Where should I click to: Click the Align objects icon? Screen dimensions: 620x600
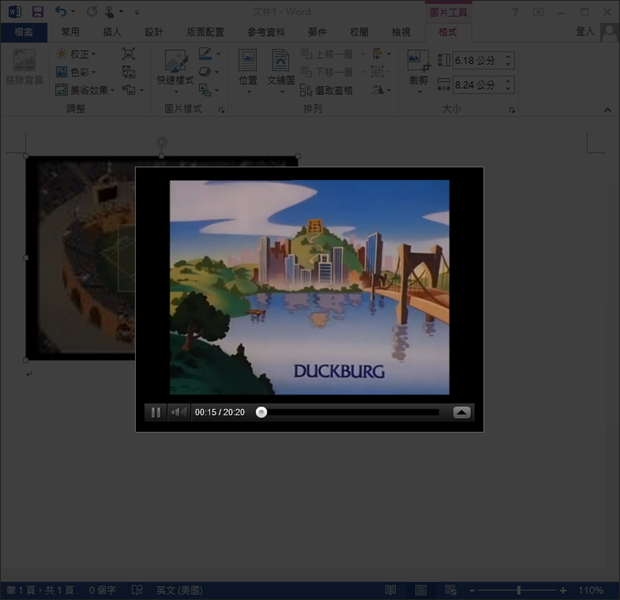(x=377, y=54)
